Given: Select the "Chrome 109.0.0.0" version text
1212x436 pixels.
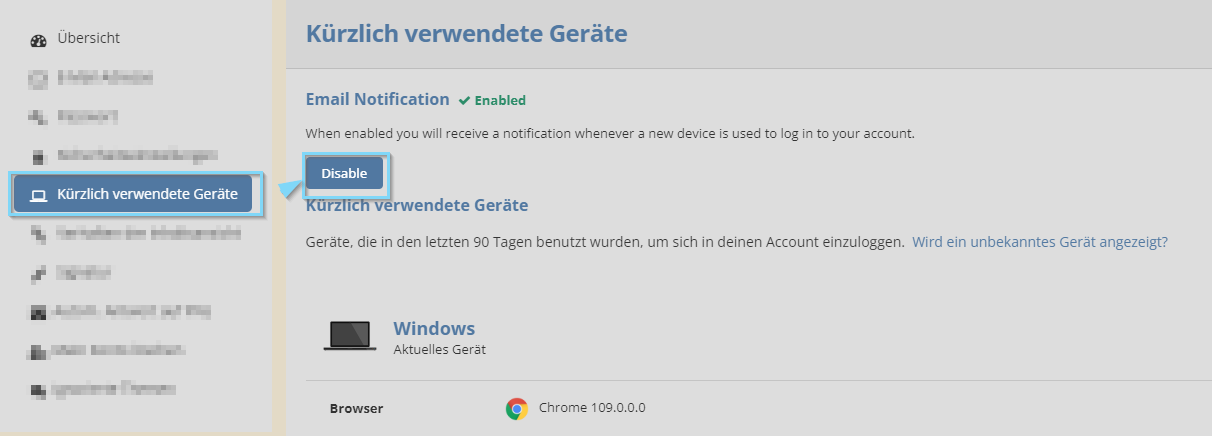Looking at the screenshot, I should tap(592, 408).
